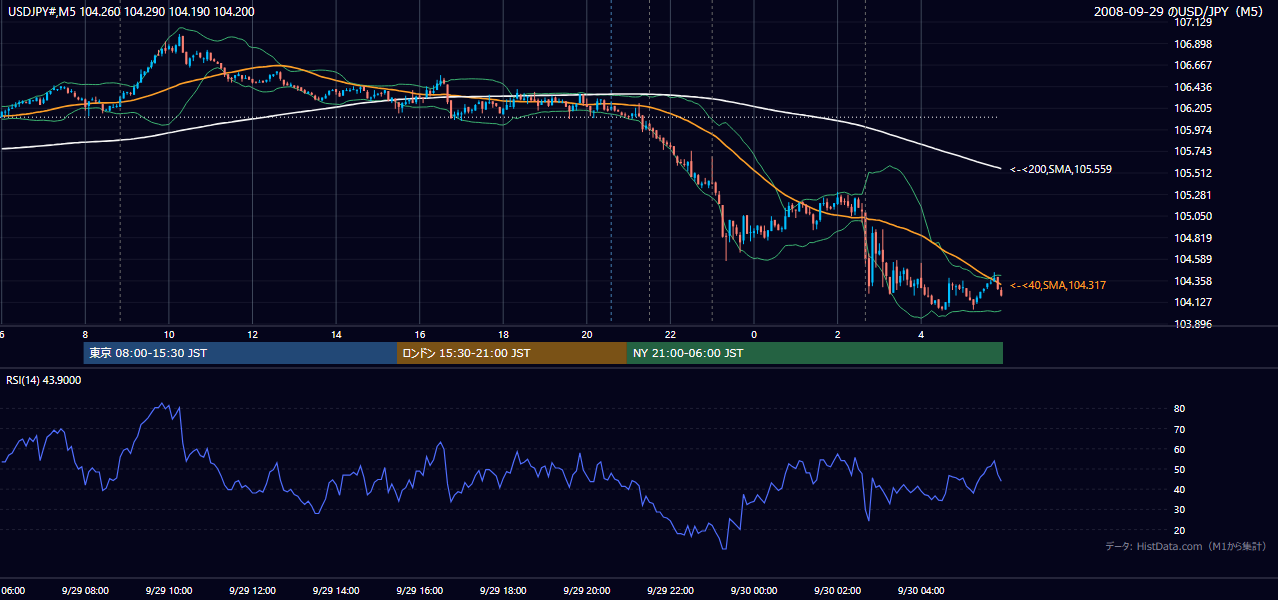Click the title '2008-09-29 のUSD/JPY (M5)'
The image size is (1278, 600).
tap(1180, 12)
